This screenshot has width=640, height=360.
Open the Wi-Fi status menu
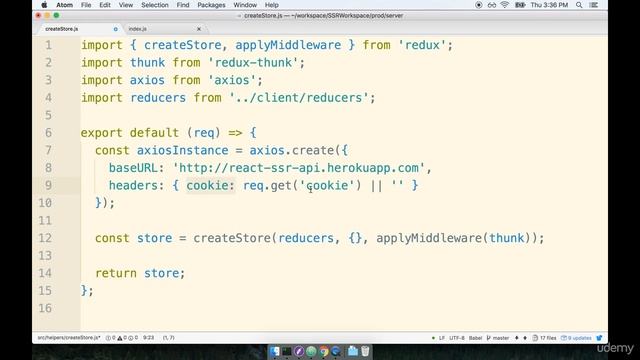click(505, 5)
